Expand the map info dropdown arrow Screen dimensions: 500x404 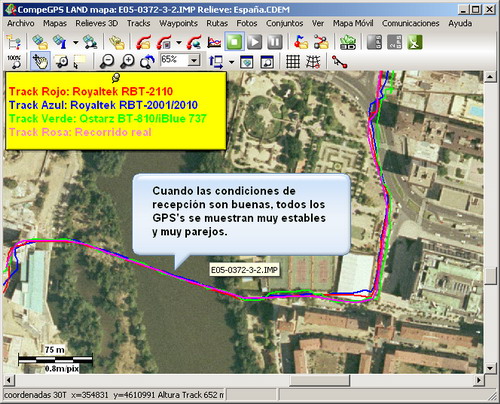[76, 43]
